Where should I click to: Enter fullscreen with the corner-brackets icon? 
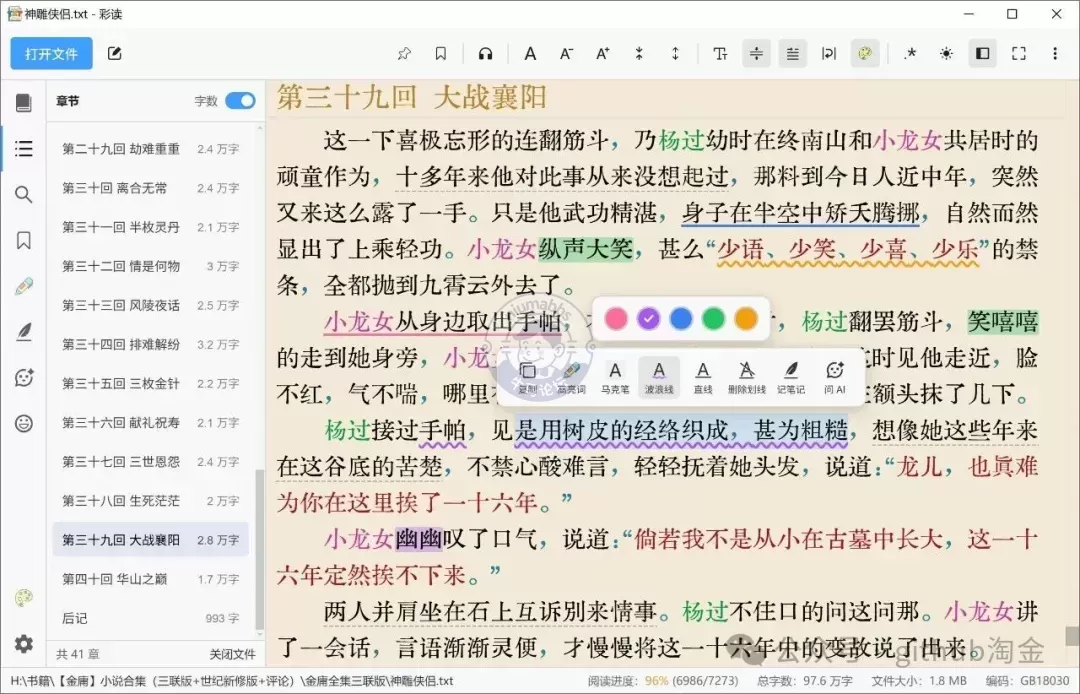point(1019,54)
